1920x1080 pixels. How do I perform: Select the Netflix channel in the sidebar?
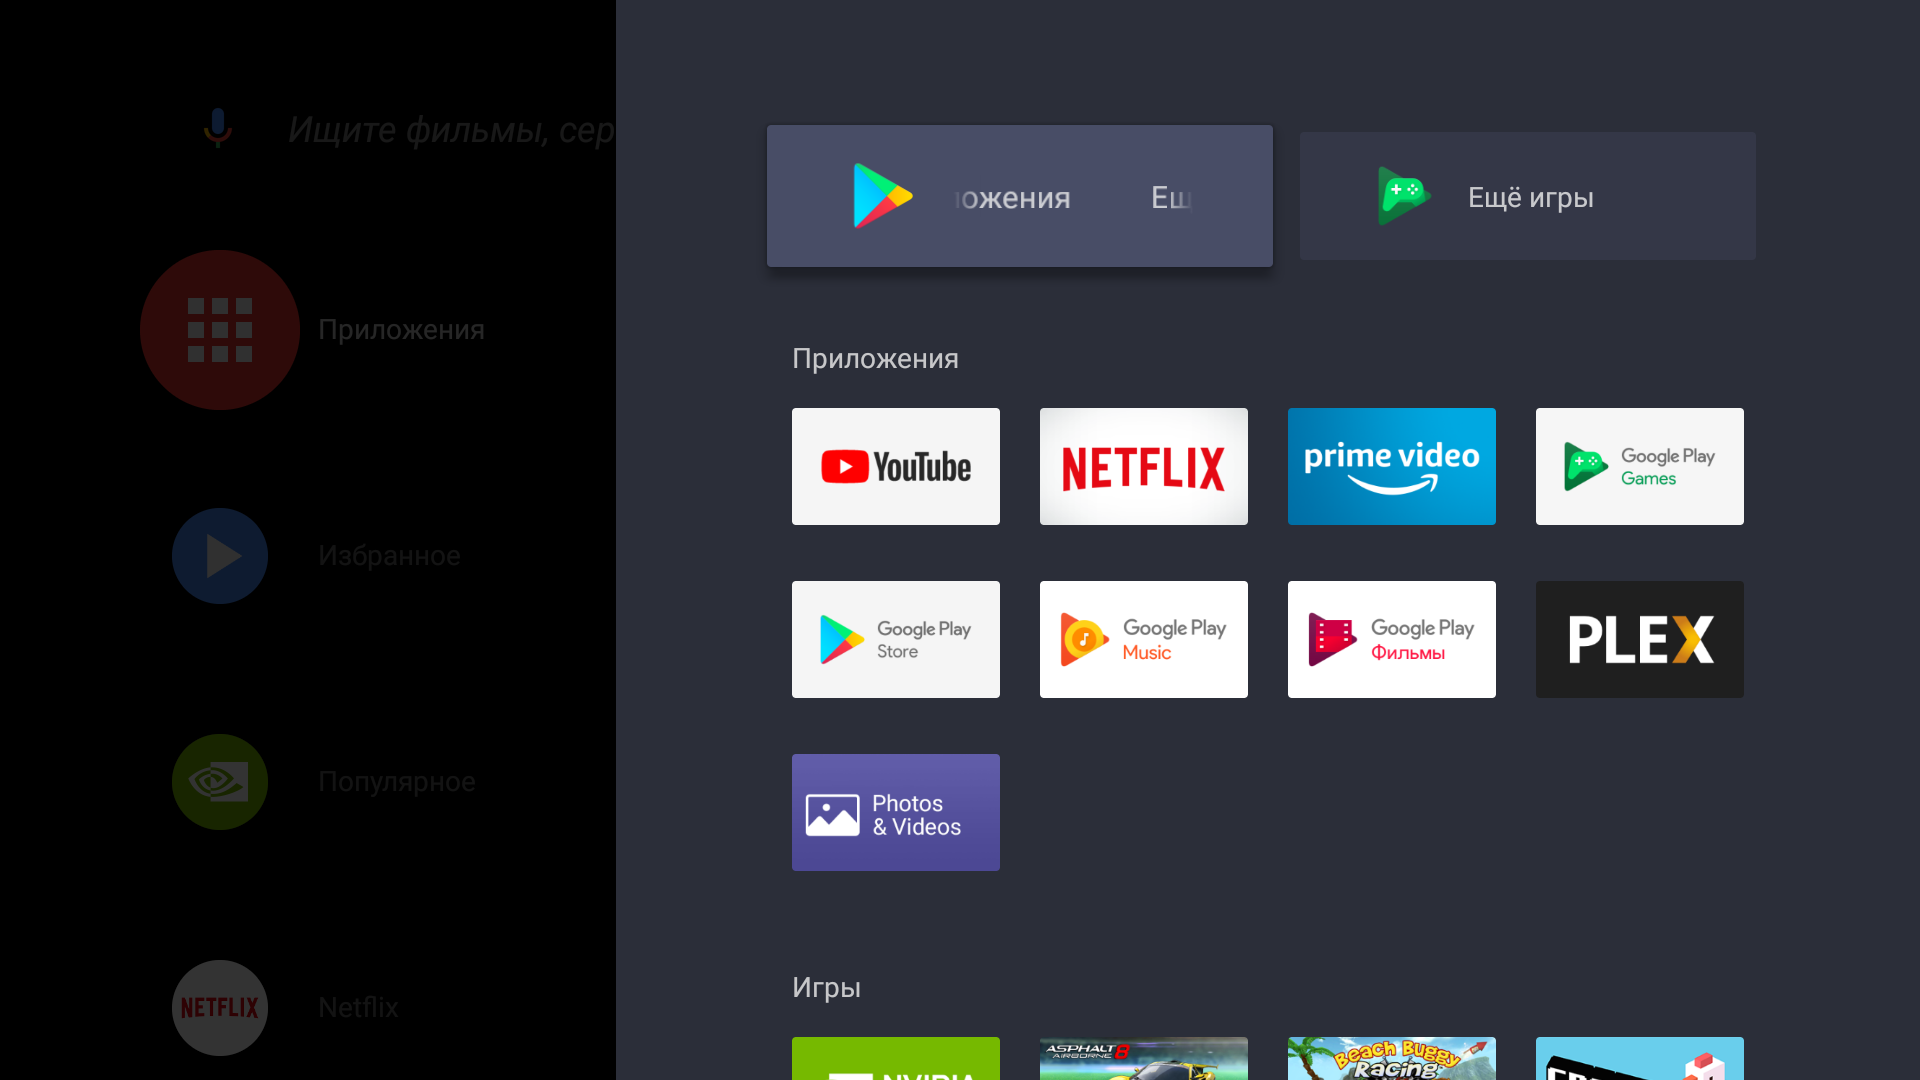[x=220, y=1007]
